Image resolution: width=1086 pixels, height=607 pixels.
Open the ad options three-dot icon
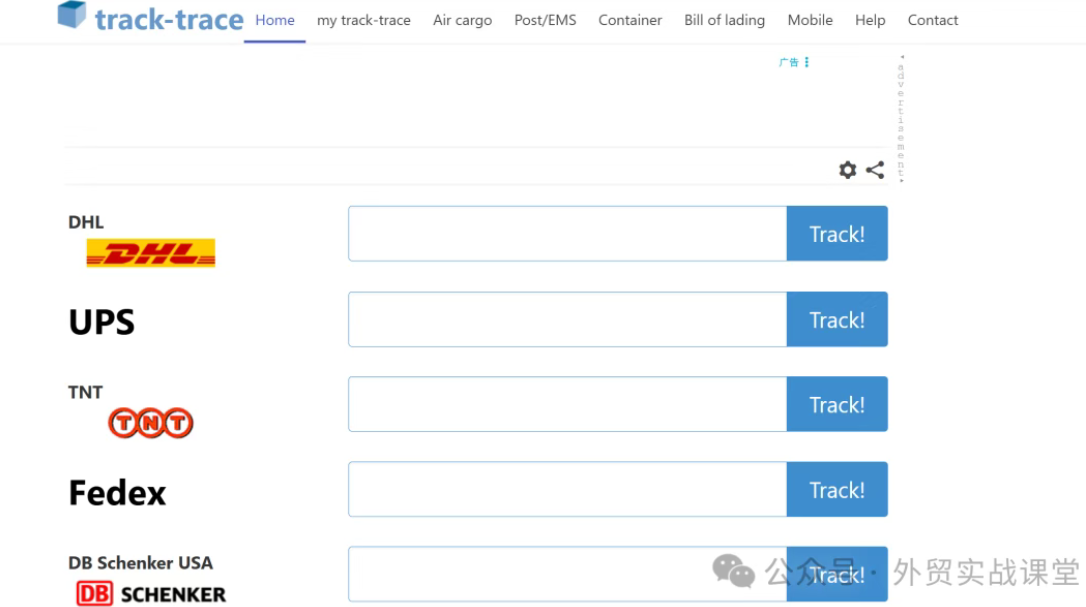click(806, 62)
